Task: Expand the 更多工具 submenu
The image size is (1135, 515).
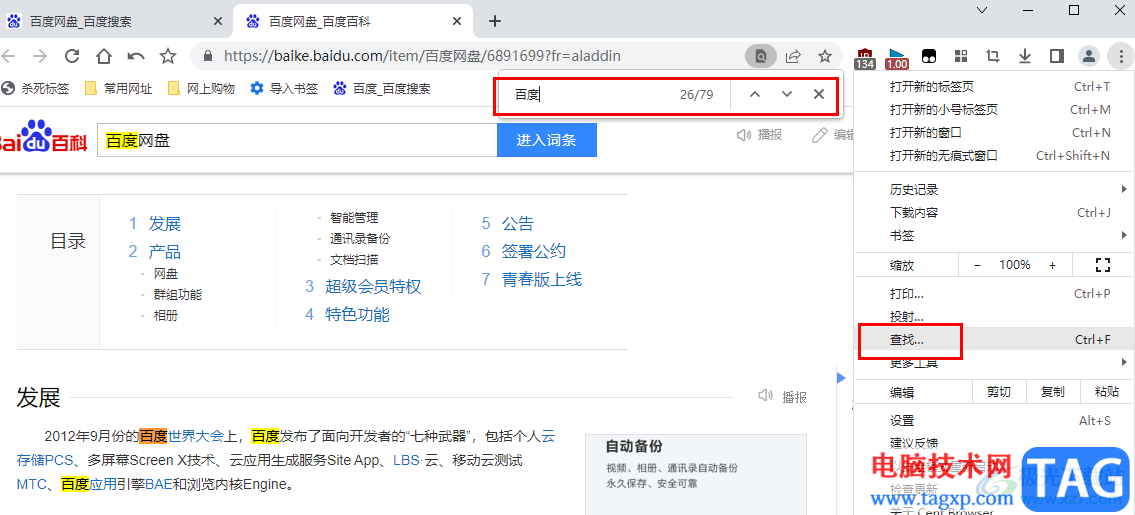Action: click(x=992, y=362)
